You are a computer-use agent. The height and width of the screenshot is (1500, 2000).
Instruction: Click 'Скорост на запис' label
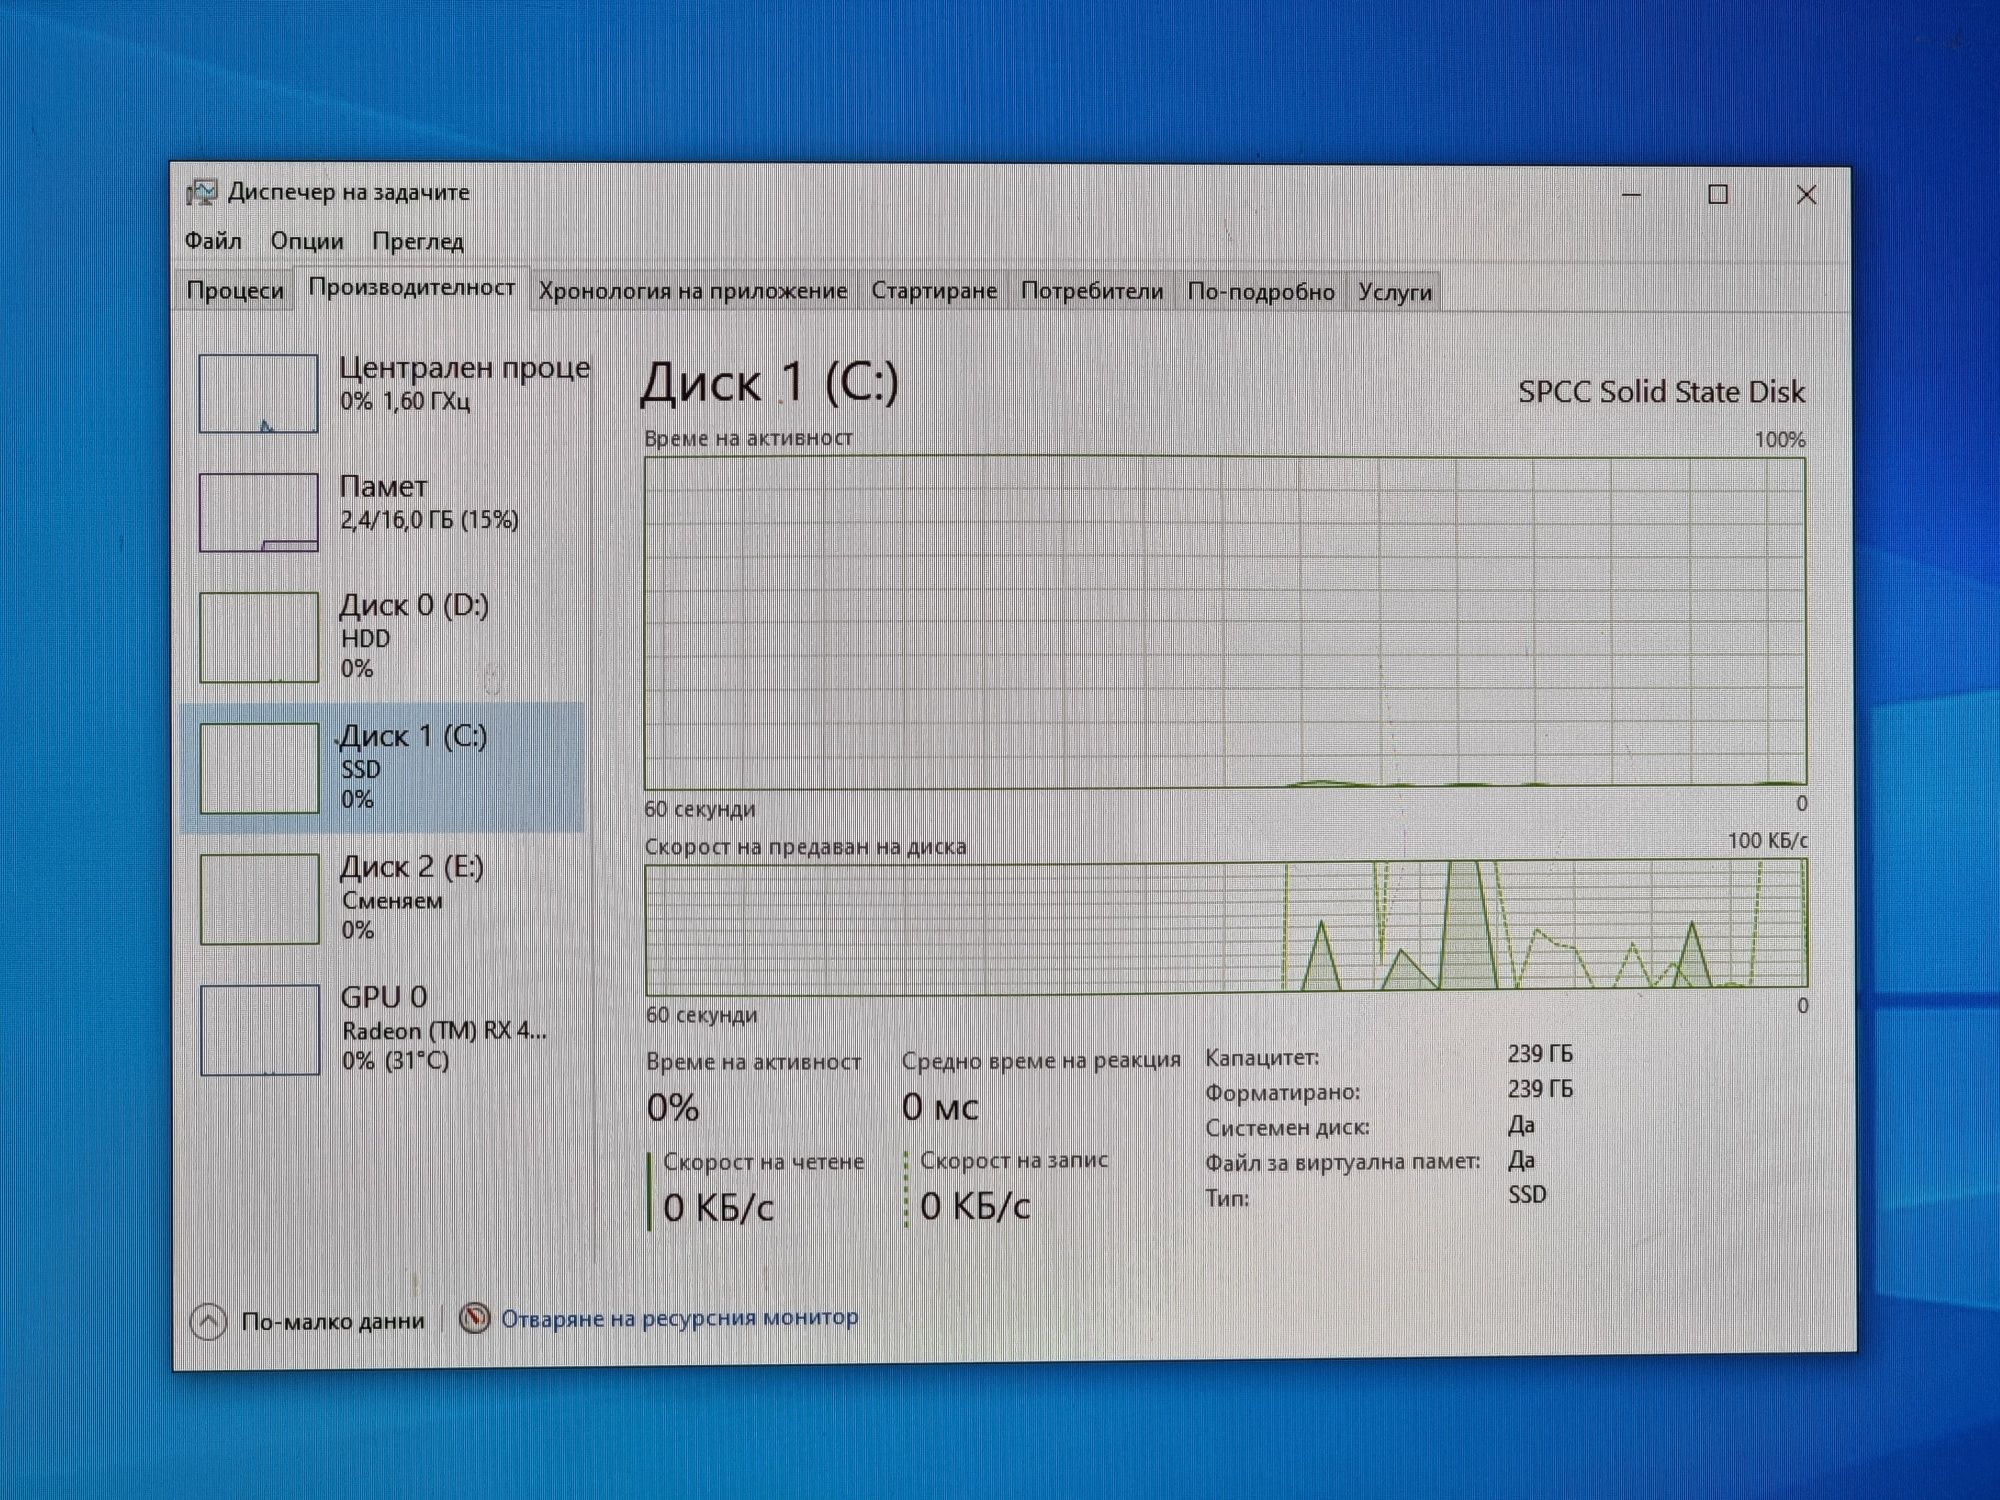(x=1014, y=1160)
